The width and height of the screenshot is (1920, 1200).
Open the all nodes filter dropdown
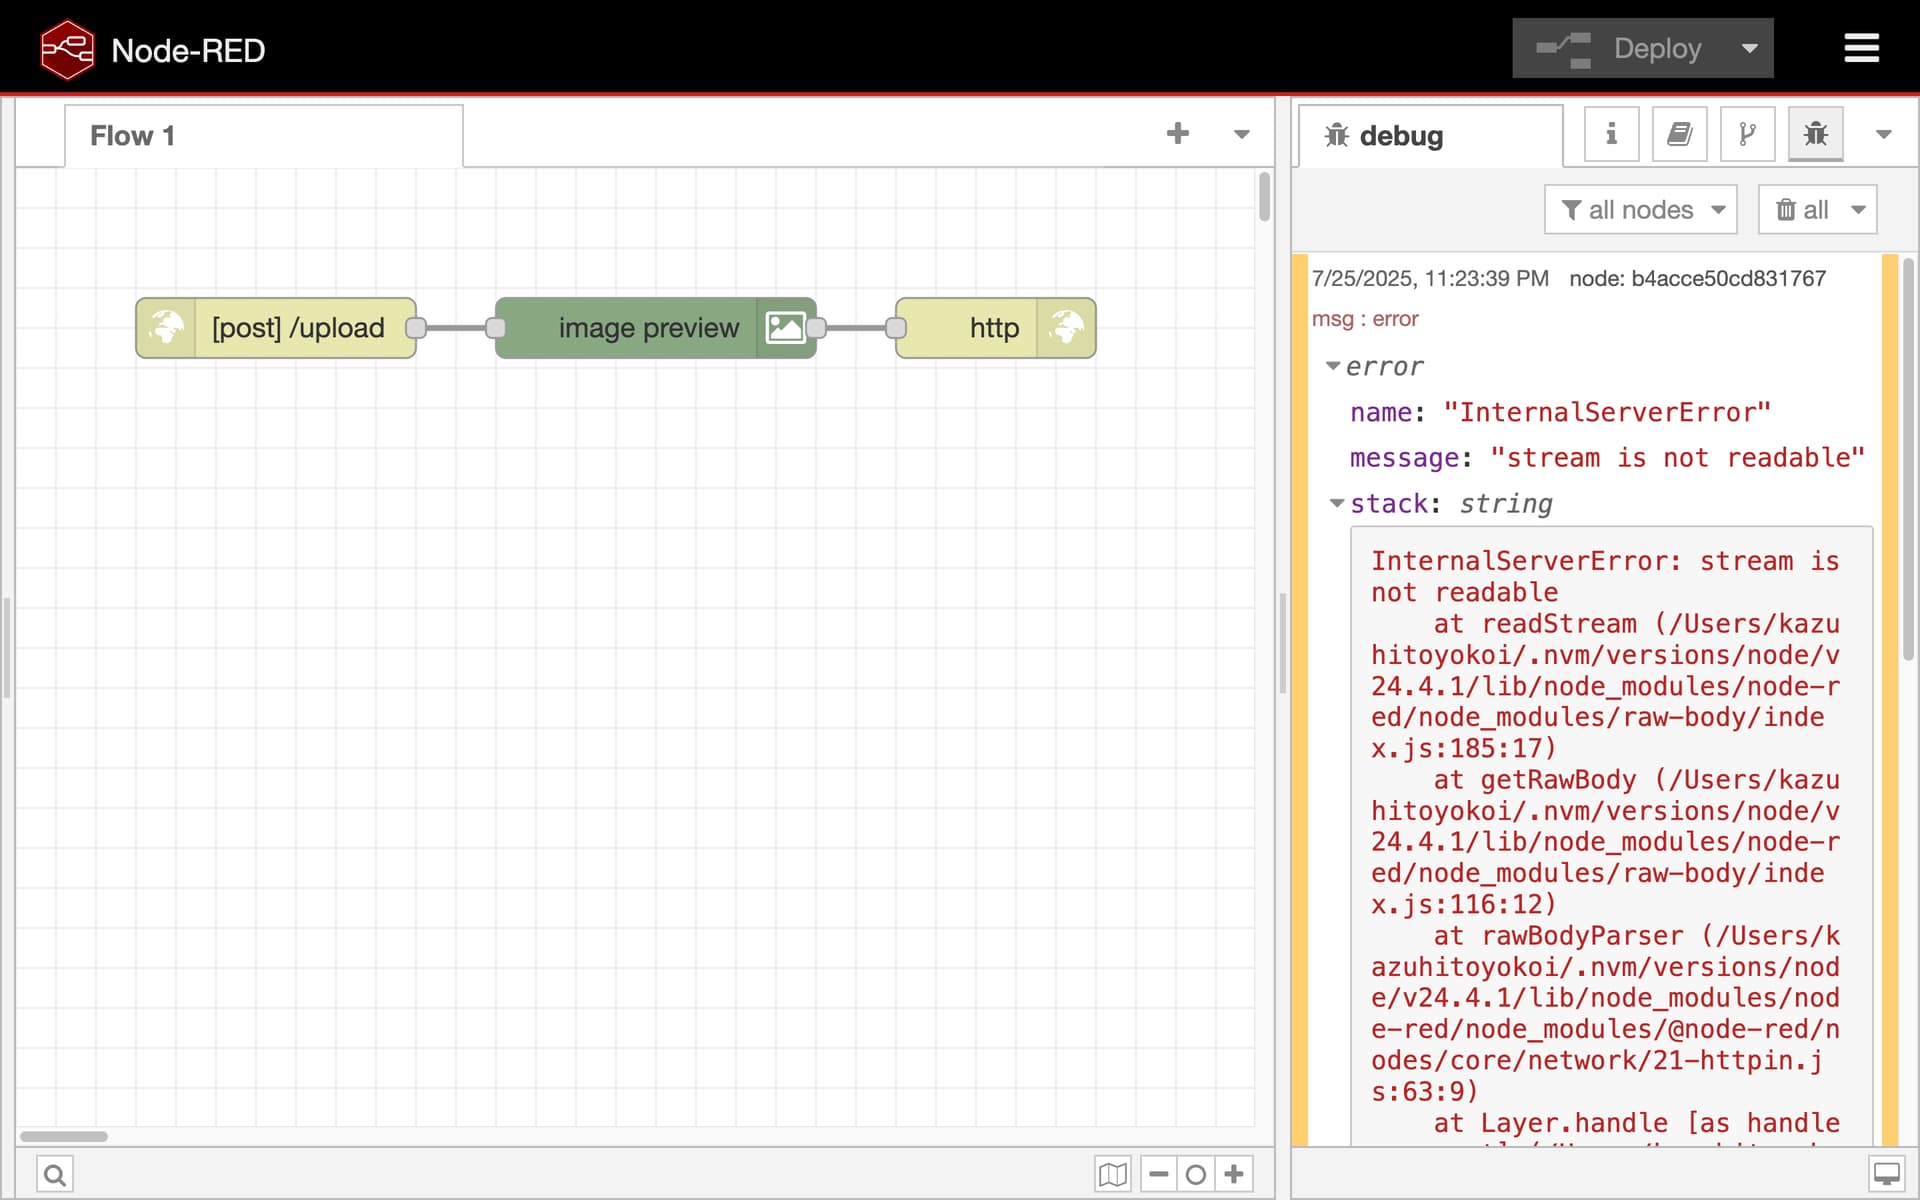pyautogui.click(x=1640, y=209)
